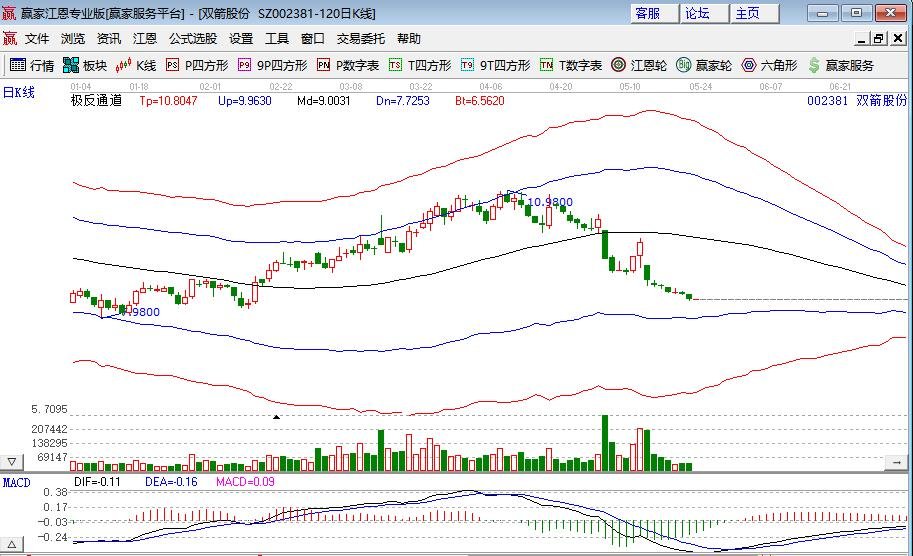
Task: Select the K线 candlestick icon
Action: (123, 65)
